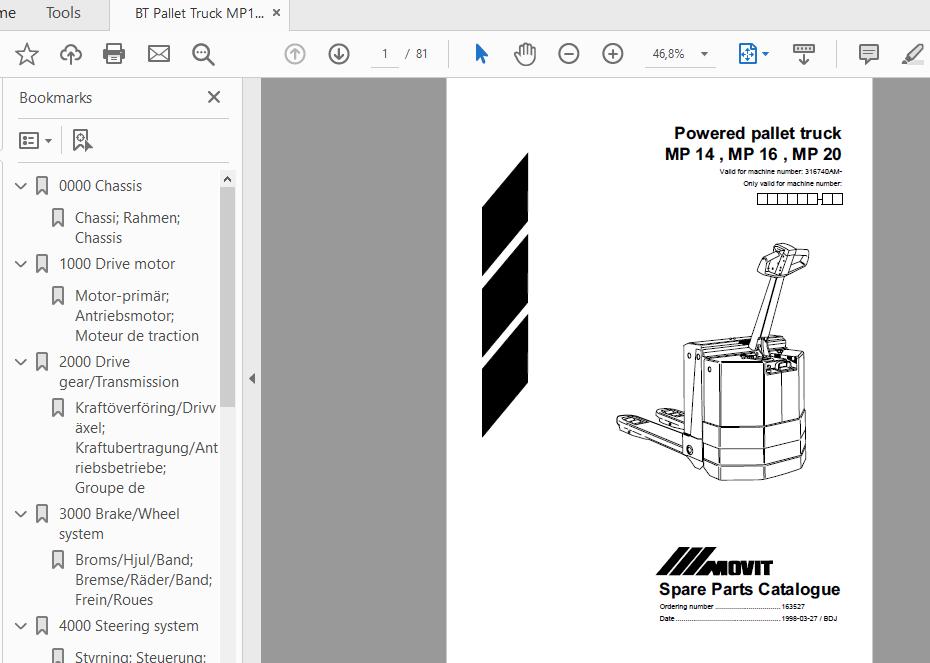930x663 pixels.
Task: Zoom in with the plus icon
Action: (612, 54)
